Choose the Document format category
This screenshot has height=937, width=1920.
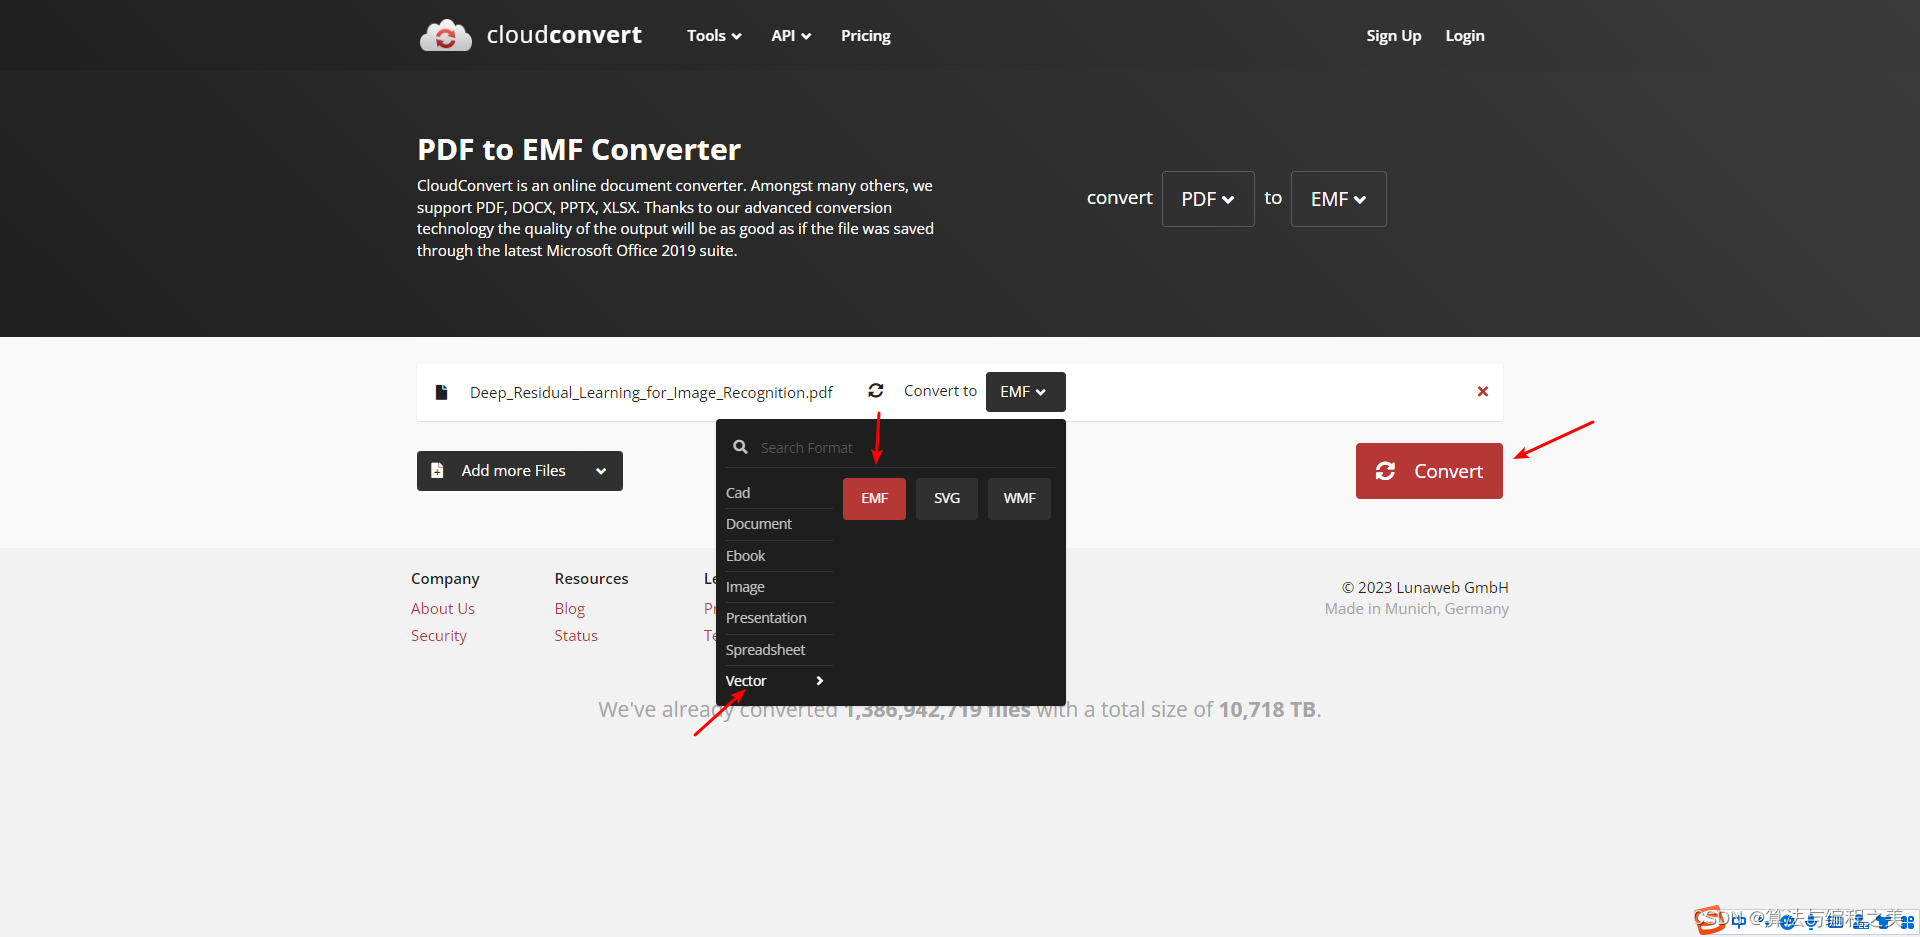(x=778, y=524)
